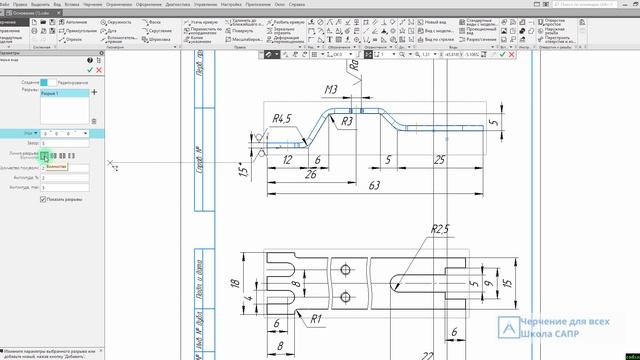
Task: Select Деформация перемещением tool
Action: tap(285, 39)
